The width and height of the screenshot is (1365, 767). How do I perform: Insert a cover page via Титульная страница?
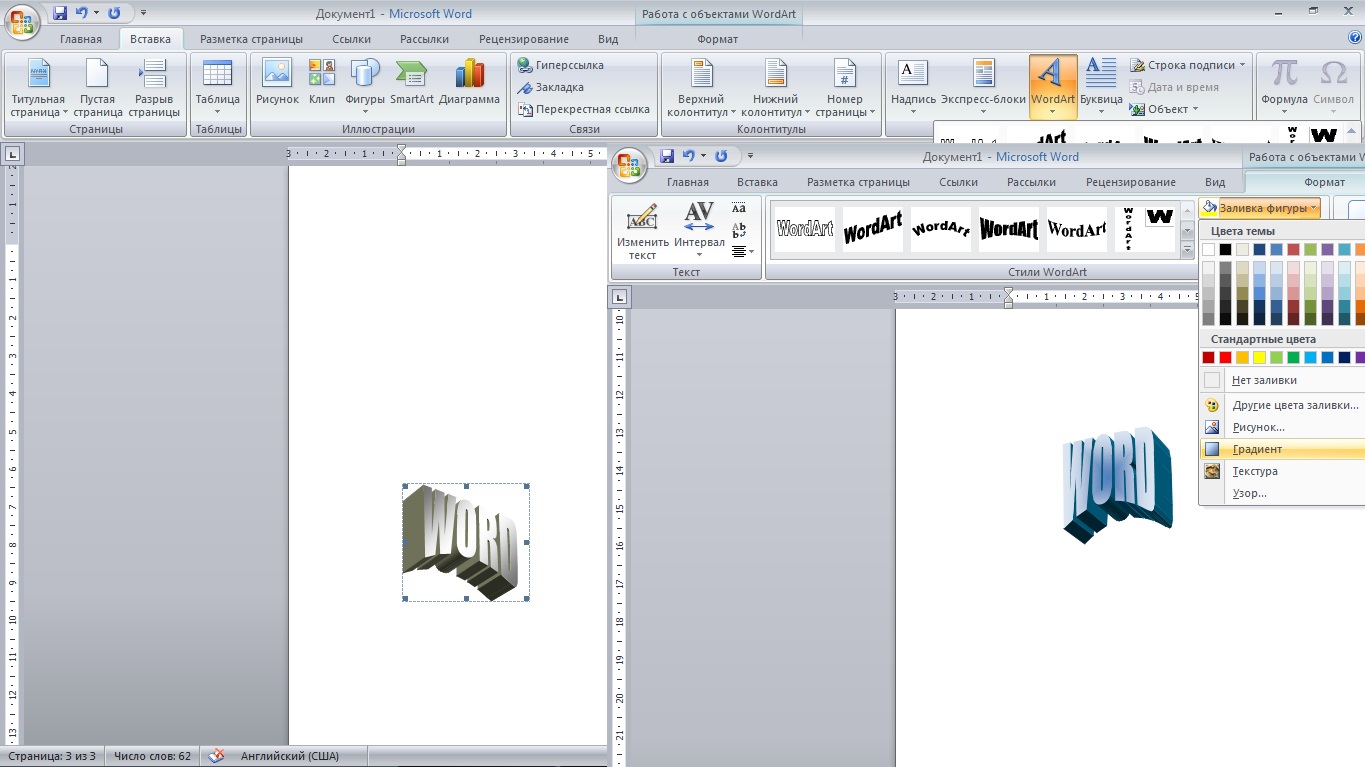click(38, 88)
